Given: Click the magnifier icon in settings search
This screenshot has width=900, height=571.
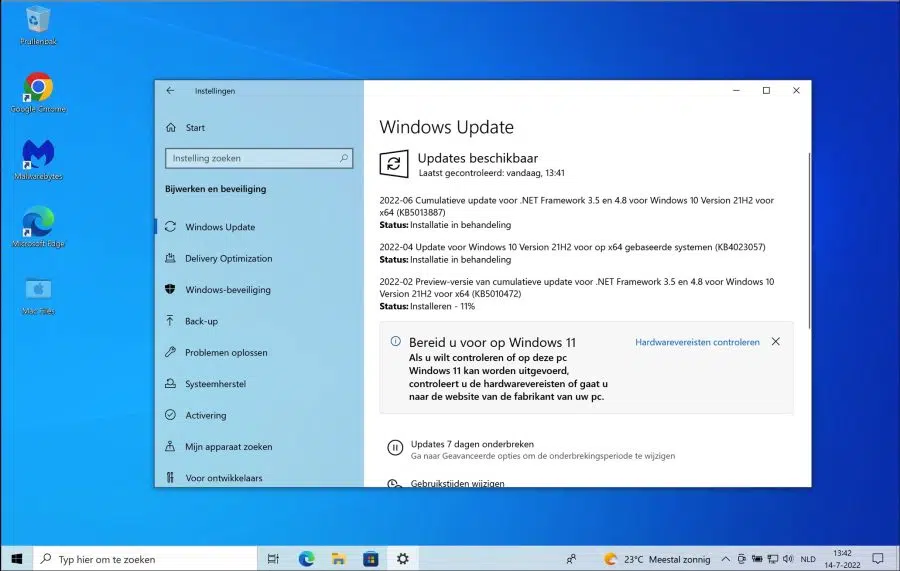Looking at the screenshot, I should click(344, 158).
